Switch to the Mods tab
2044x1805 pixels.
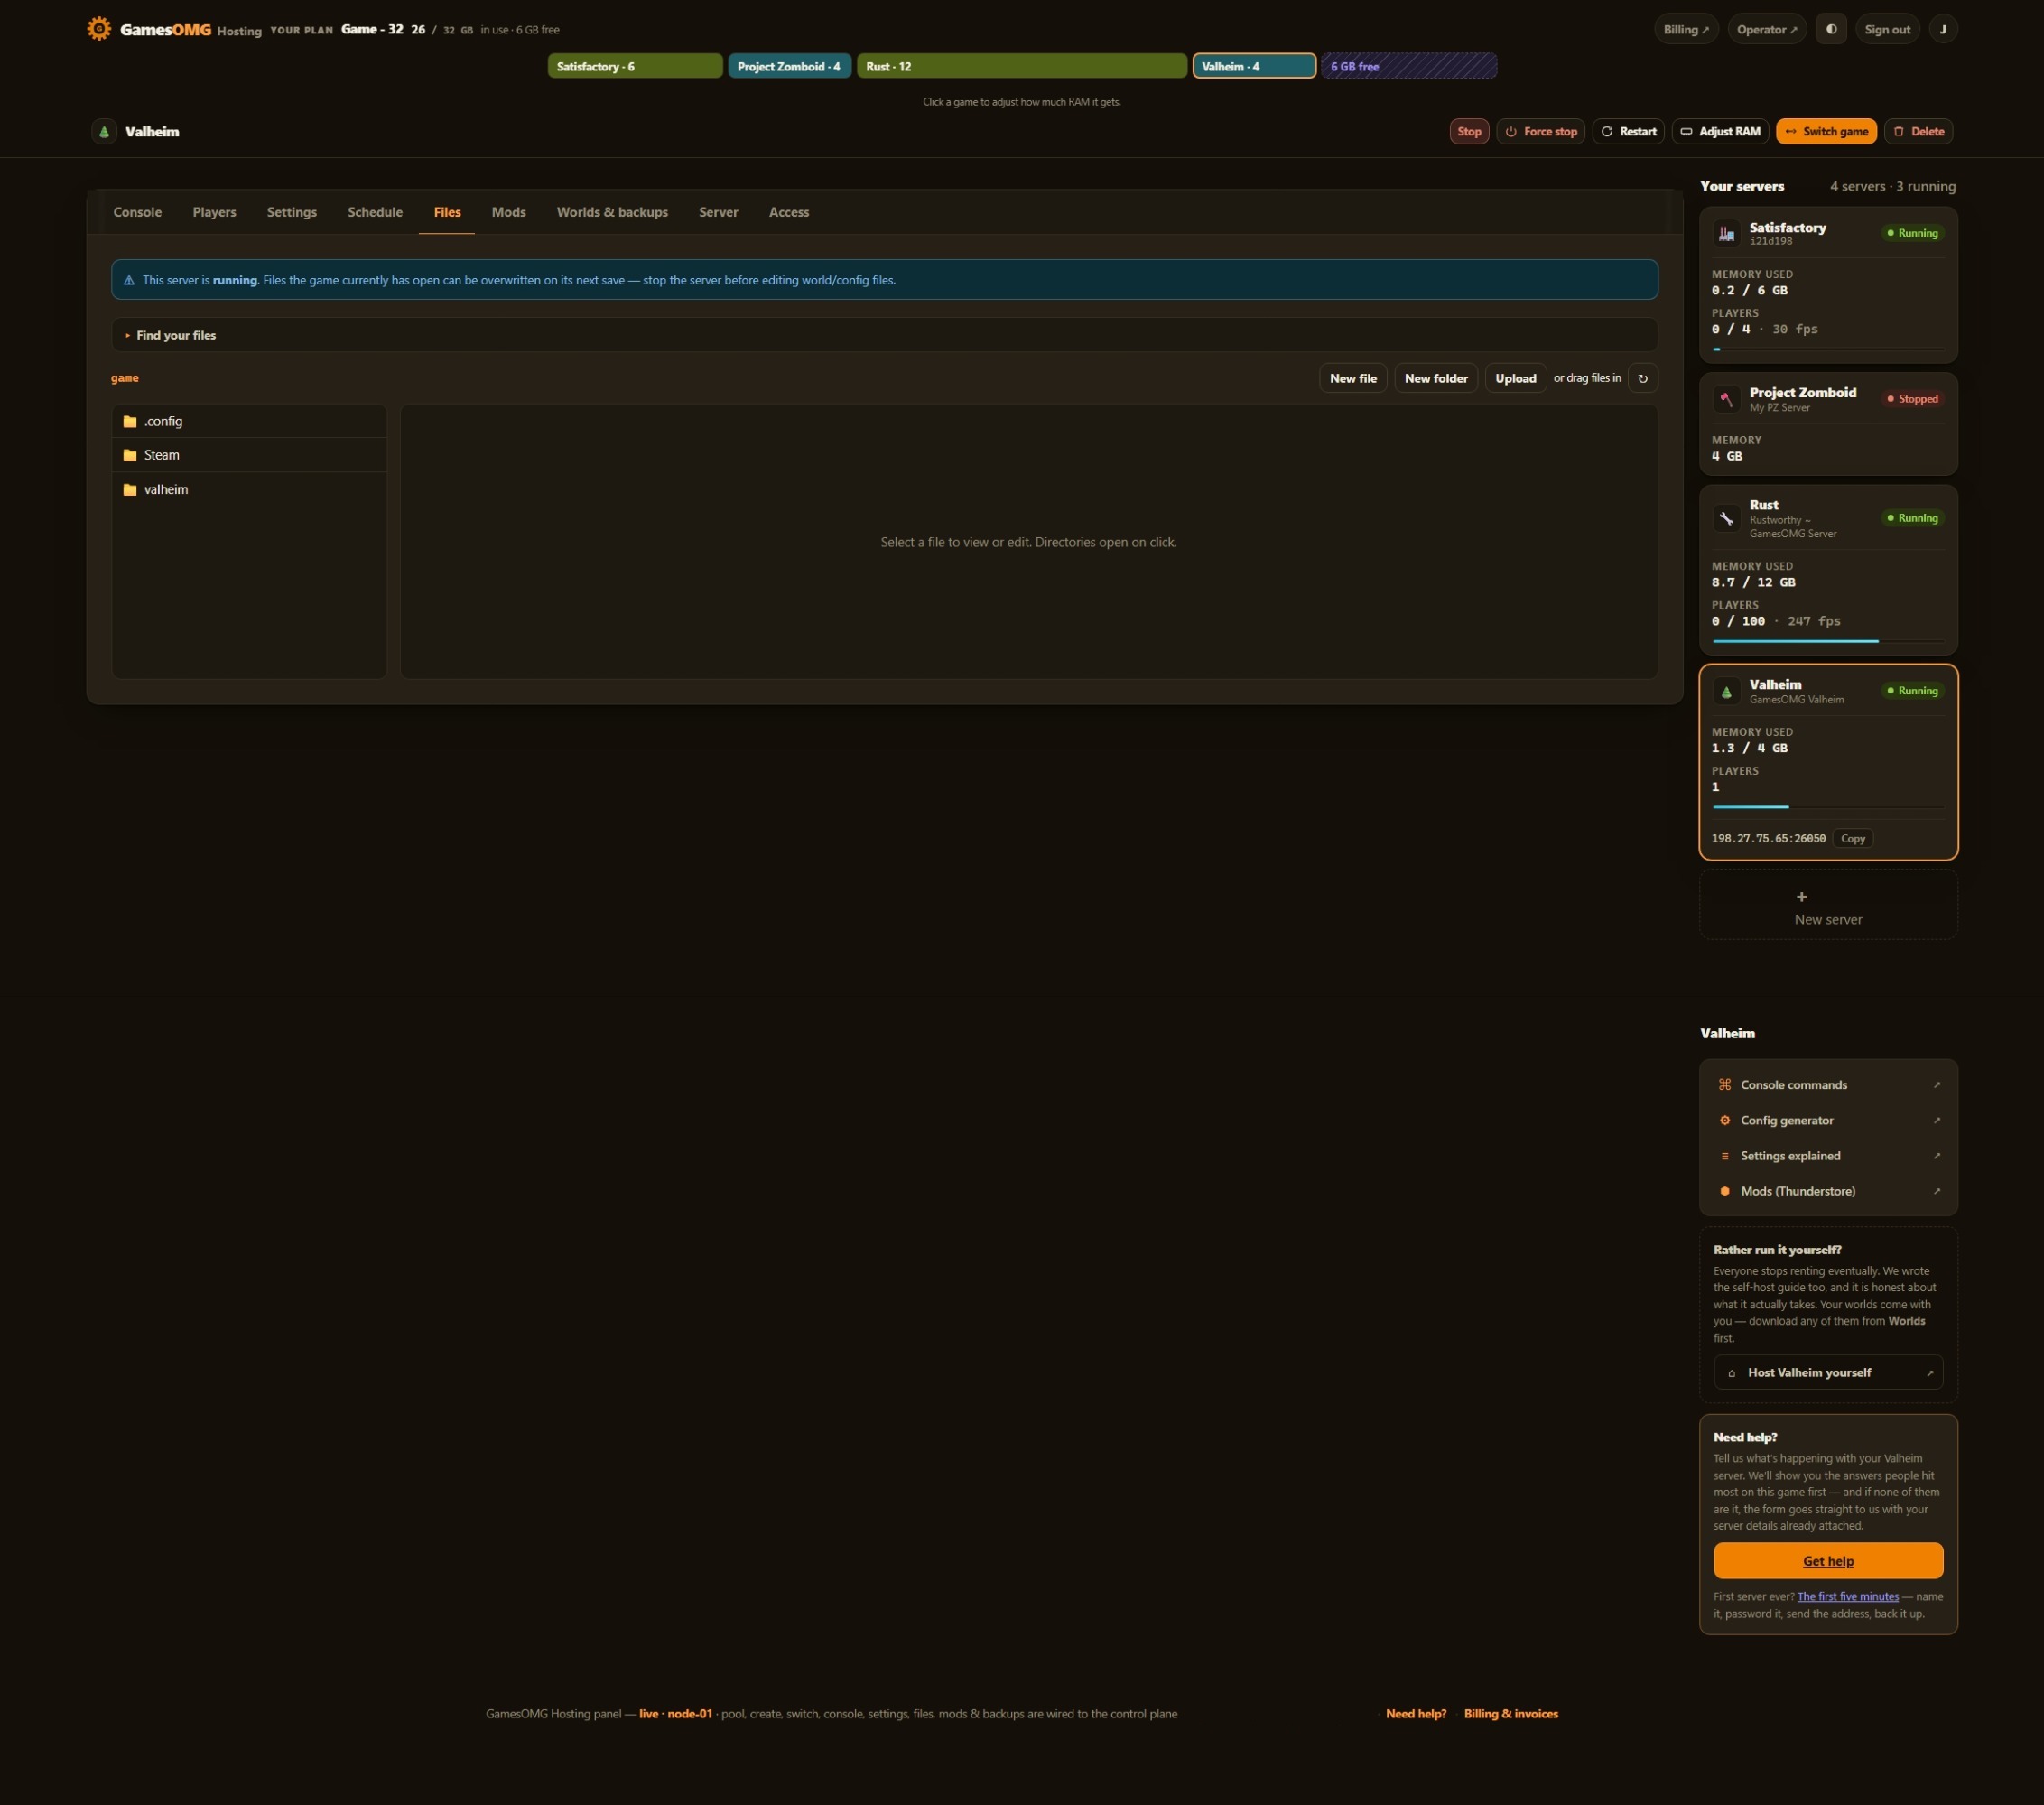coord(508,212)
